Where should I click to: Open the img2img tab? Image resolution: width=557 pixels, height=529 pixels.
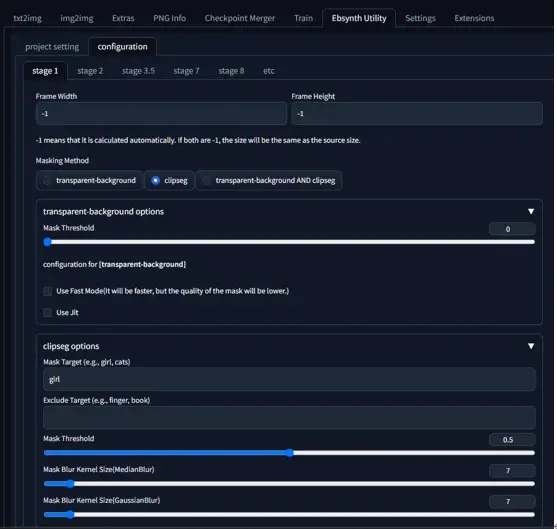(x=77, y=18)
